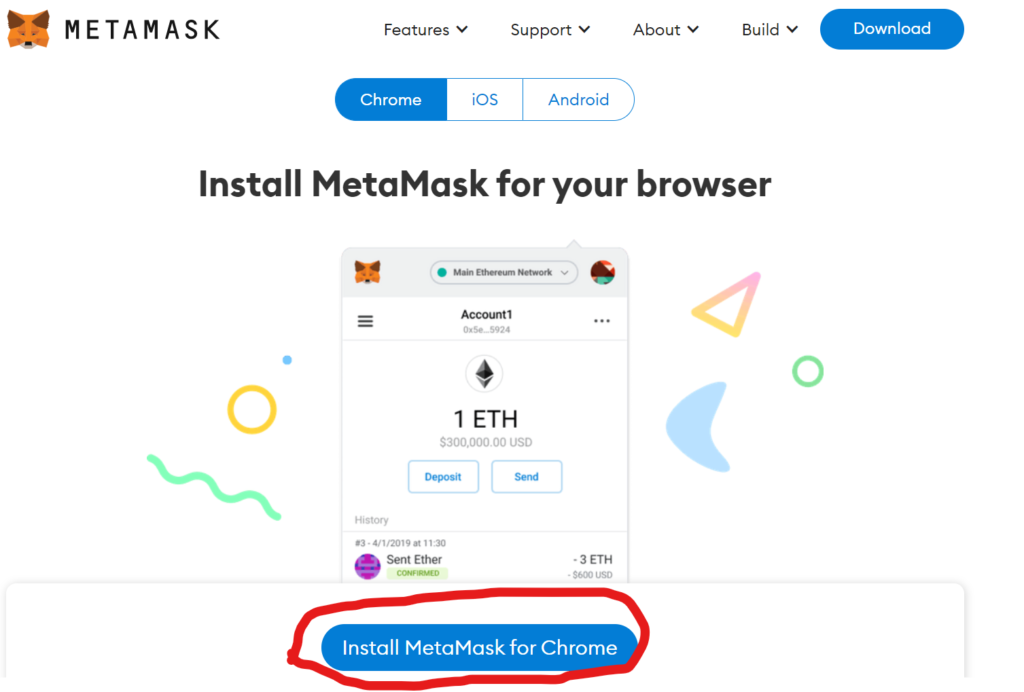The width and height of the screenshot is (1024, 692).
Task: Select the Chrome platform tab
Action: point(391,99)
